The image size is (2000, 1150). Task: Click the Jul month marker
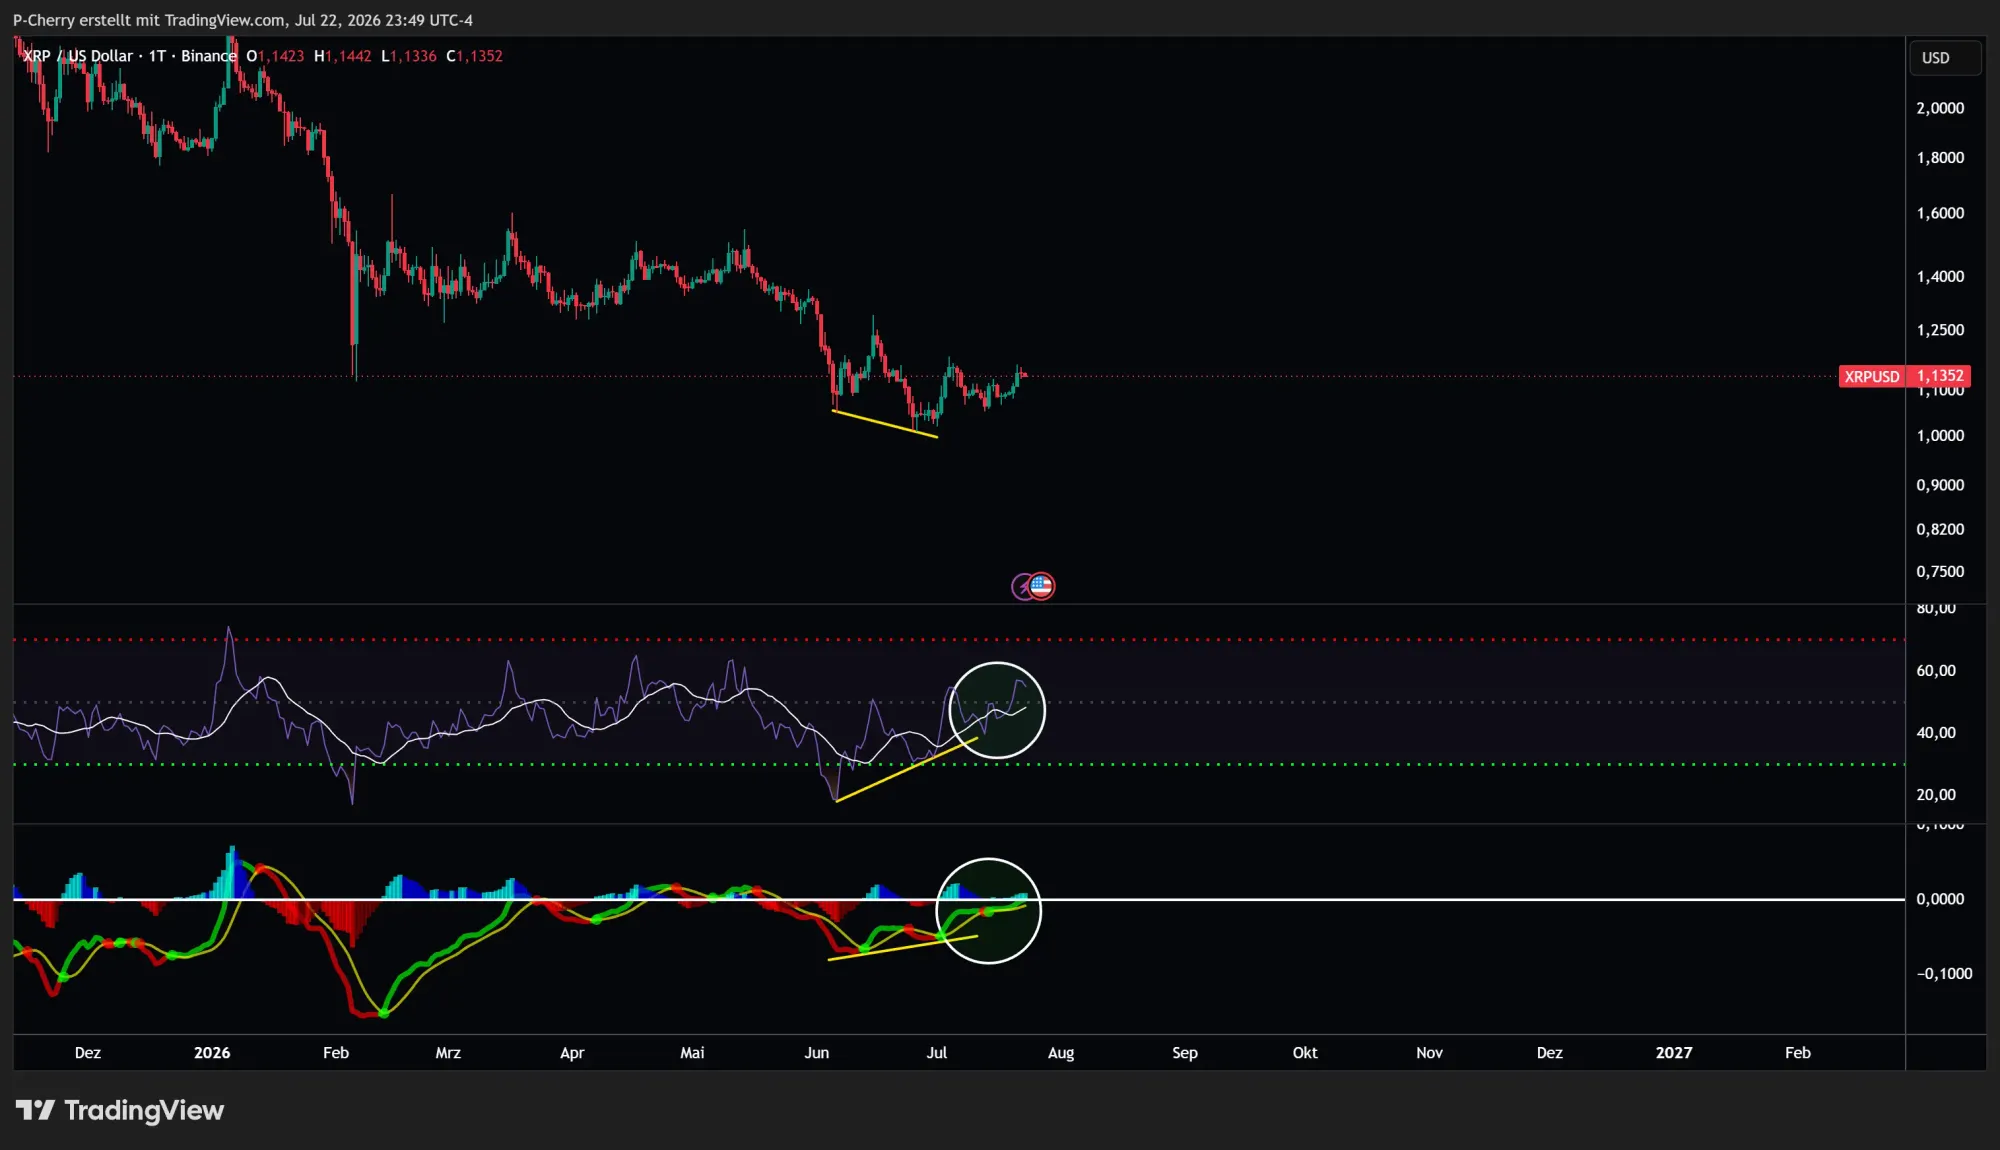pos(937,1053)
